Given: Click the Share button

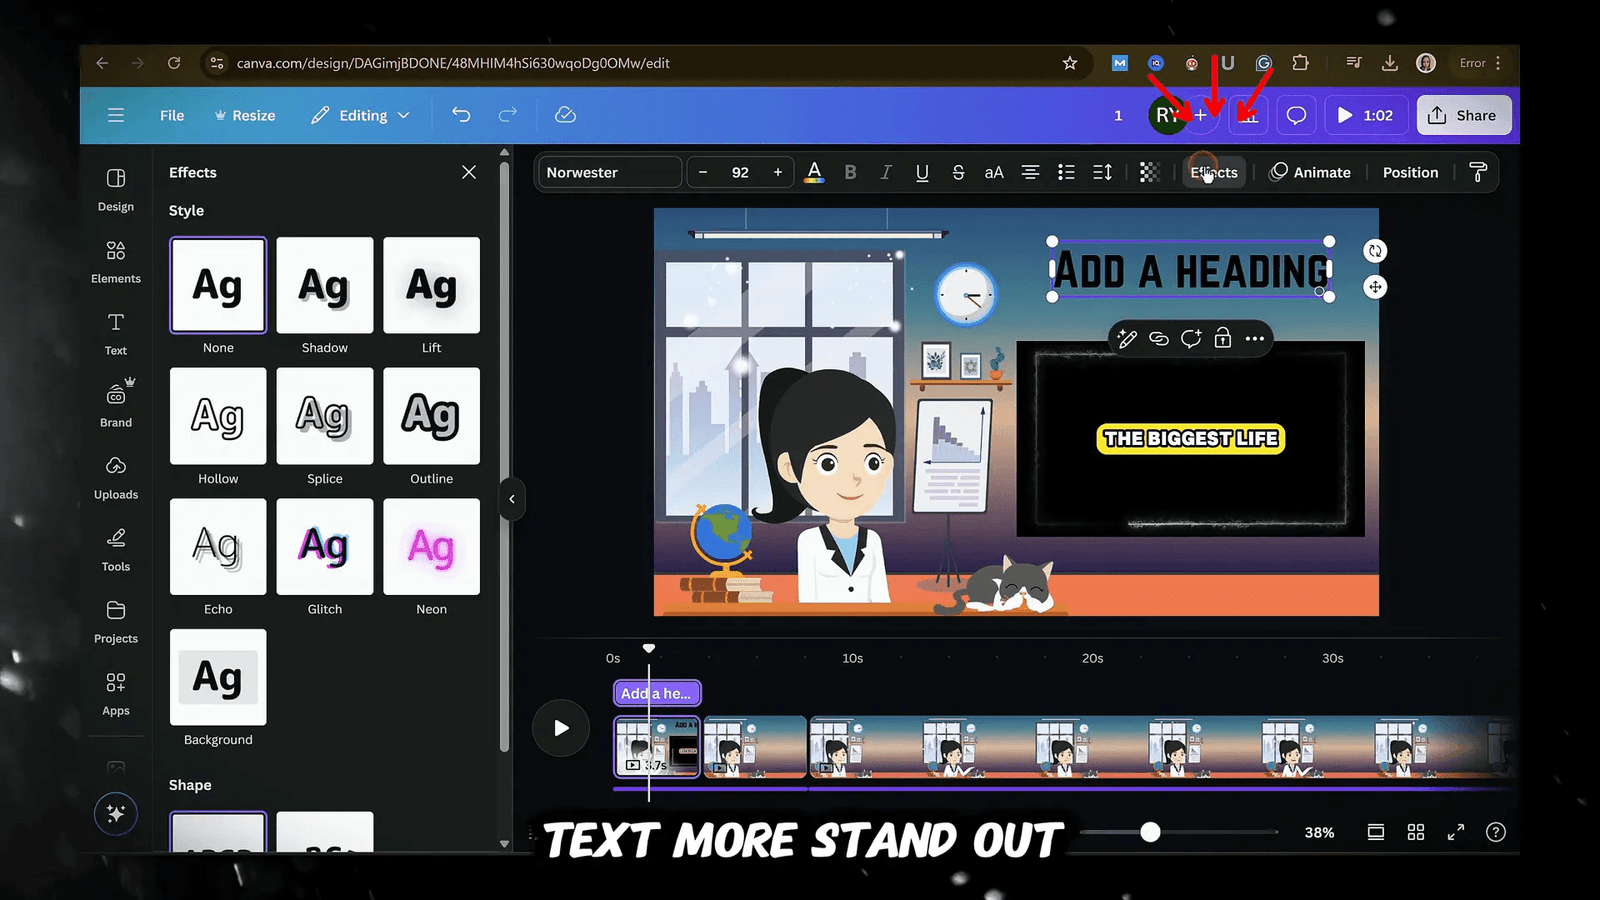Looking at the screenshot, I should coord(1463,115).
